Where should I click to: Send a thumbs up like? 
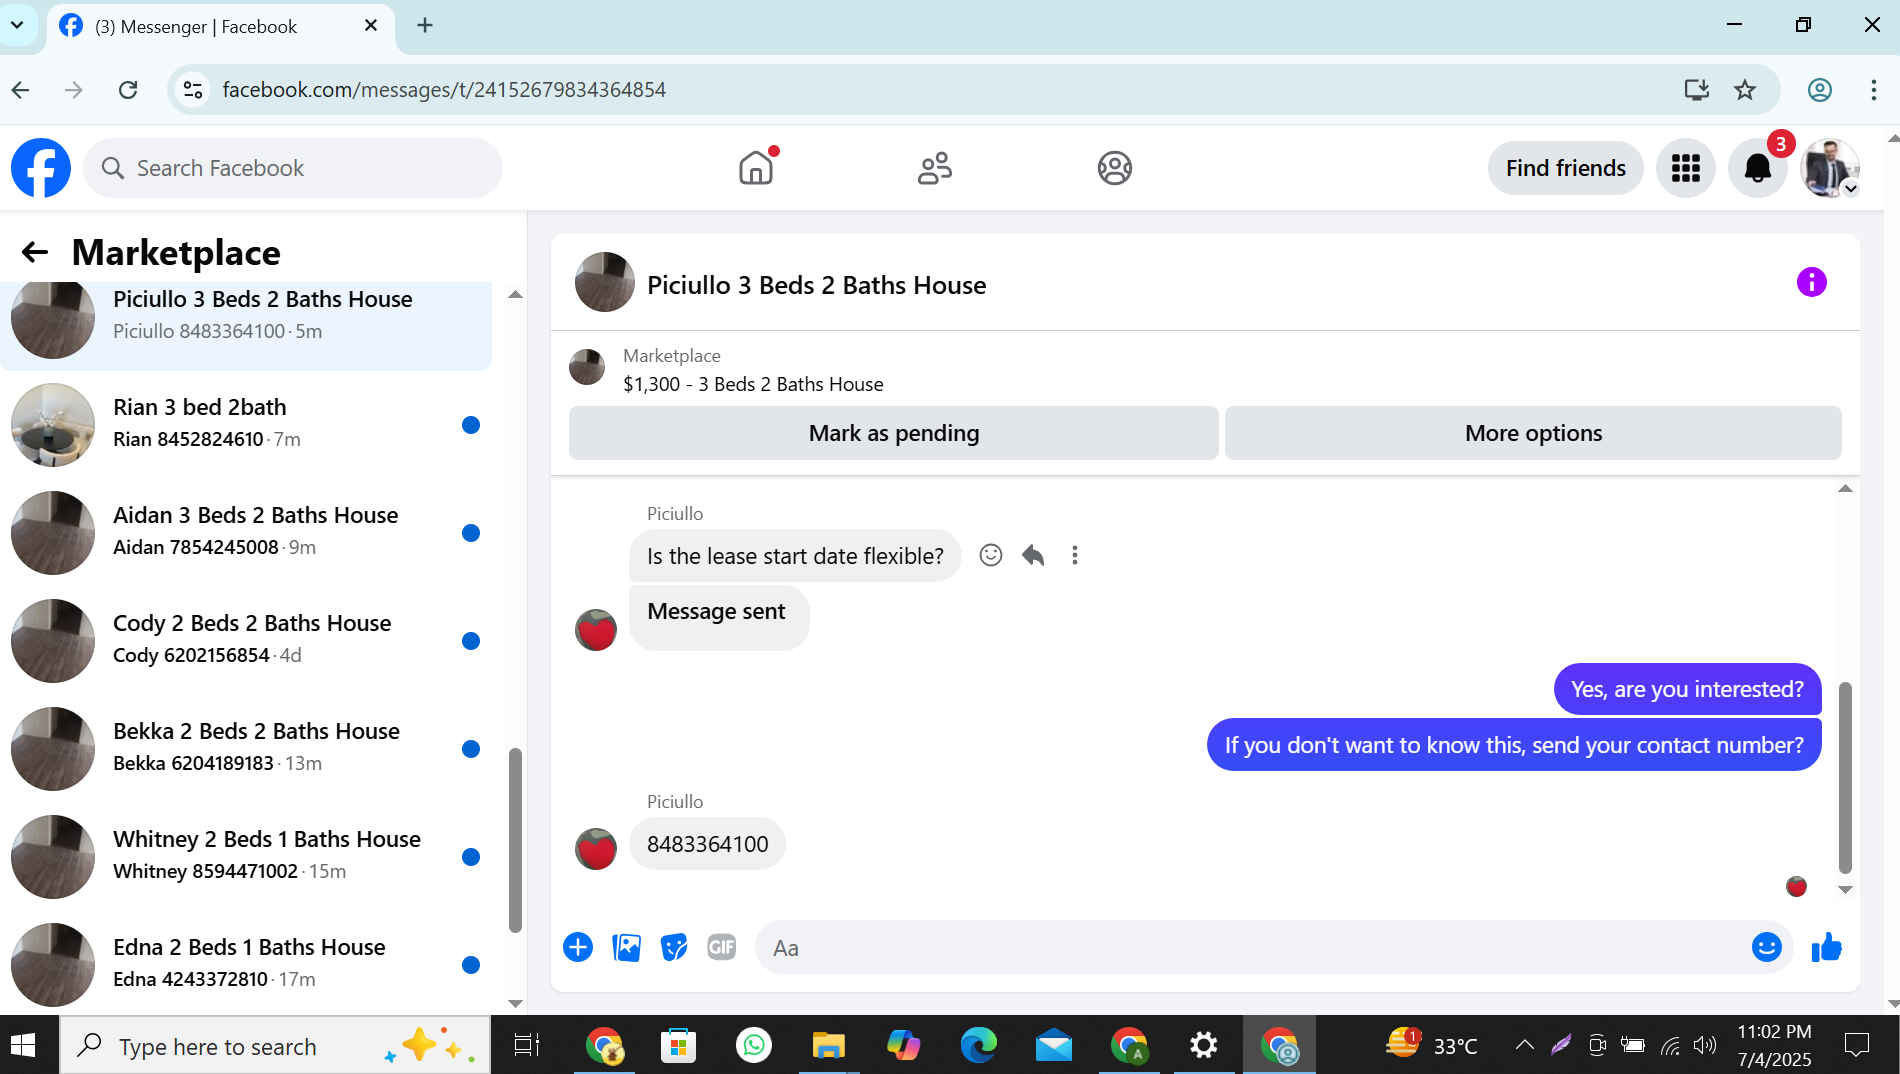click(x=1826, y=947)
